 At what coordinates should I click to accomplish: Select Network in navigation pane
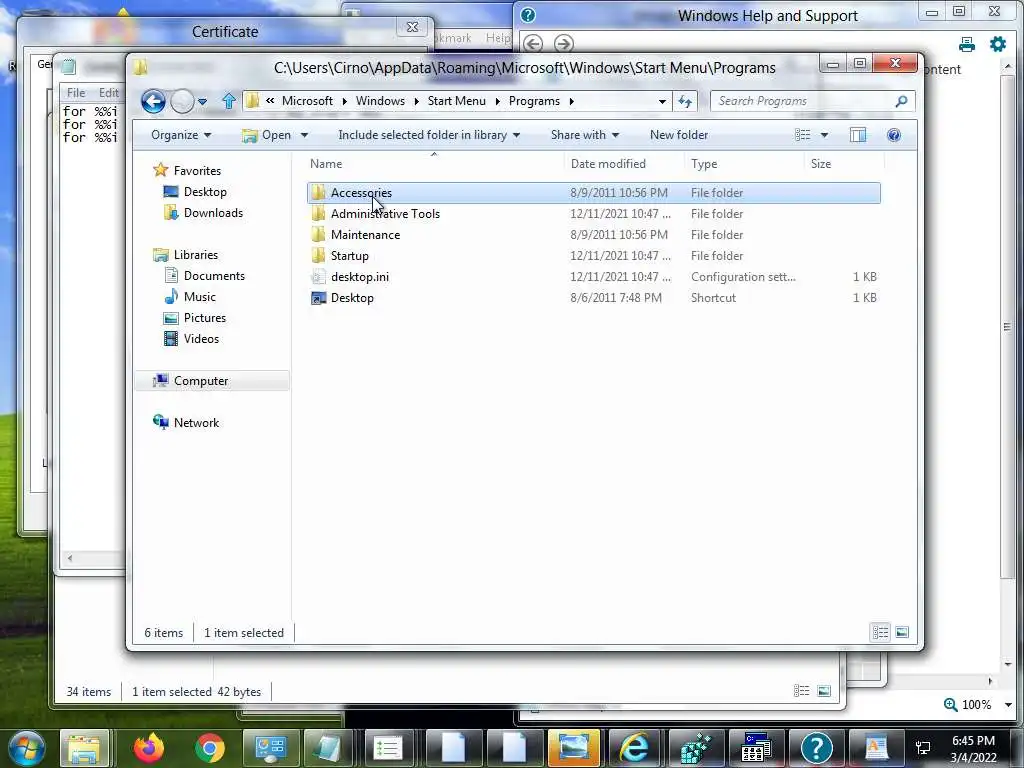pyautogui.click(x=196, y=423)
